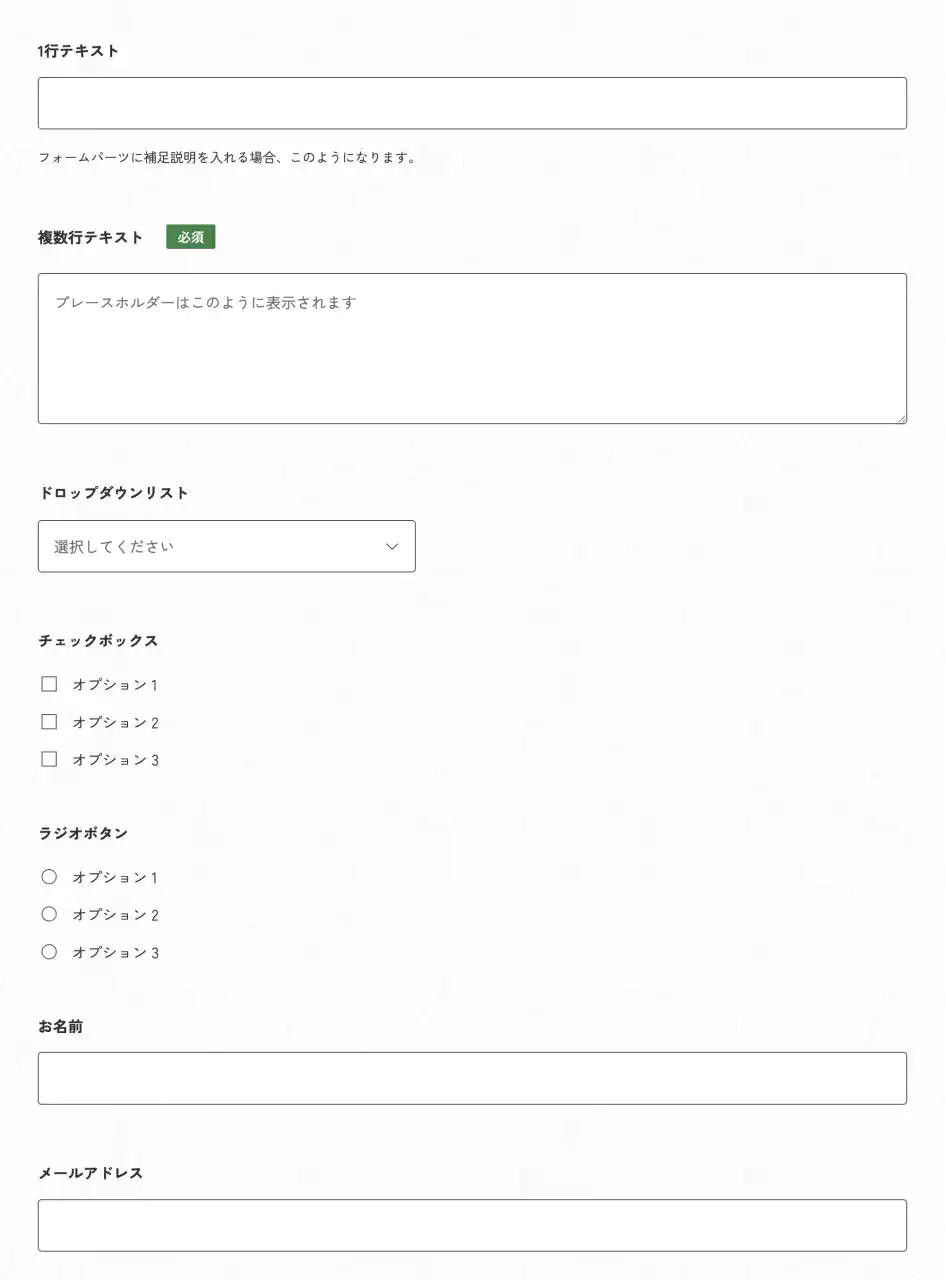Click the メールアドレス input field
Screen dimensions: 945x1280
click(x=472, y=1225)
